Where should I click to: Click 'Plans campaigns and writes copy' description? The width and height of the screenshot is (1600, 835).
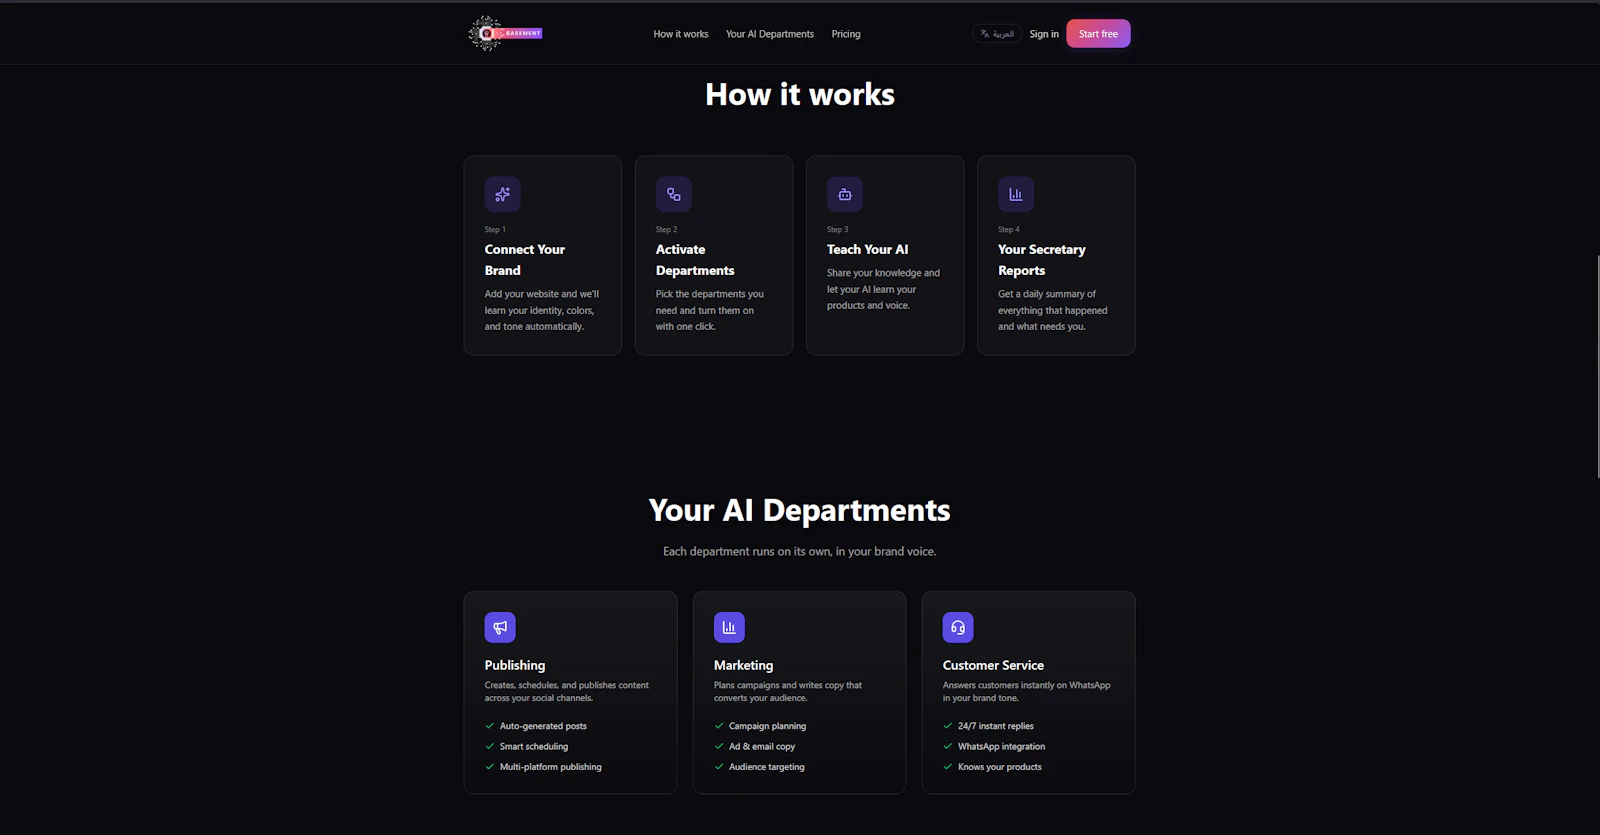click(x=788, y=691)
